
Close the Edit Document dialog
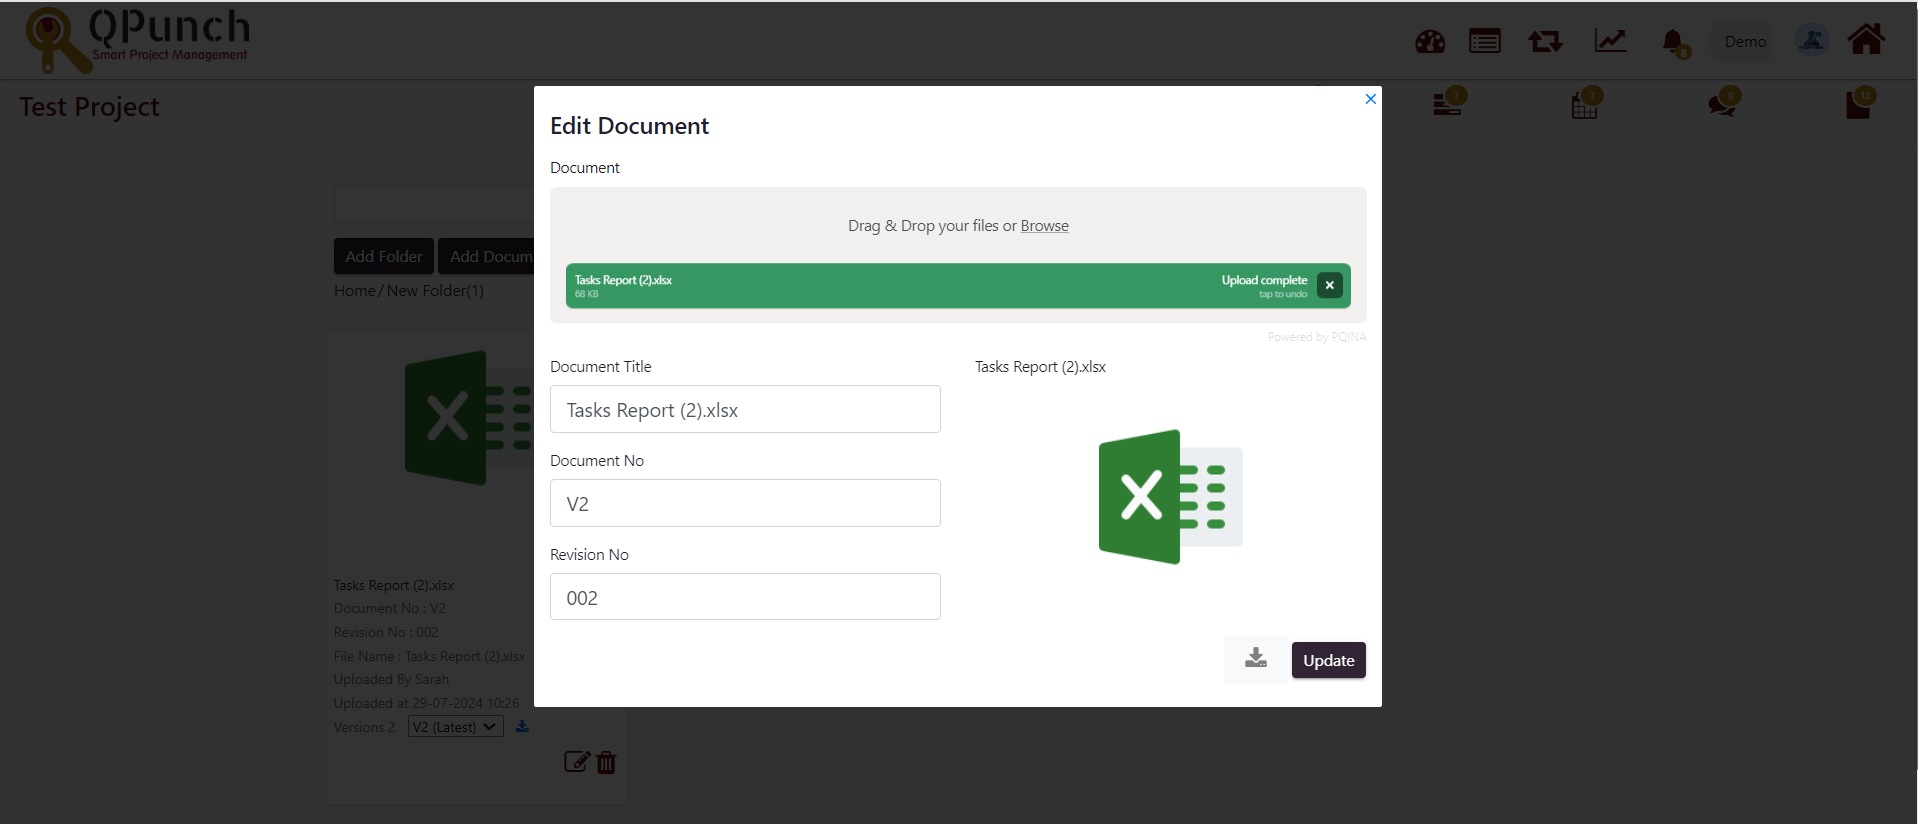pos(1371,98)
